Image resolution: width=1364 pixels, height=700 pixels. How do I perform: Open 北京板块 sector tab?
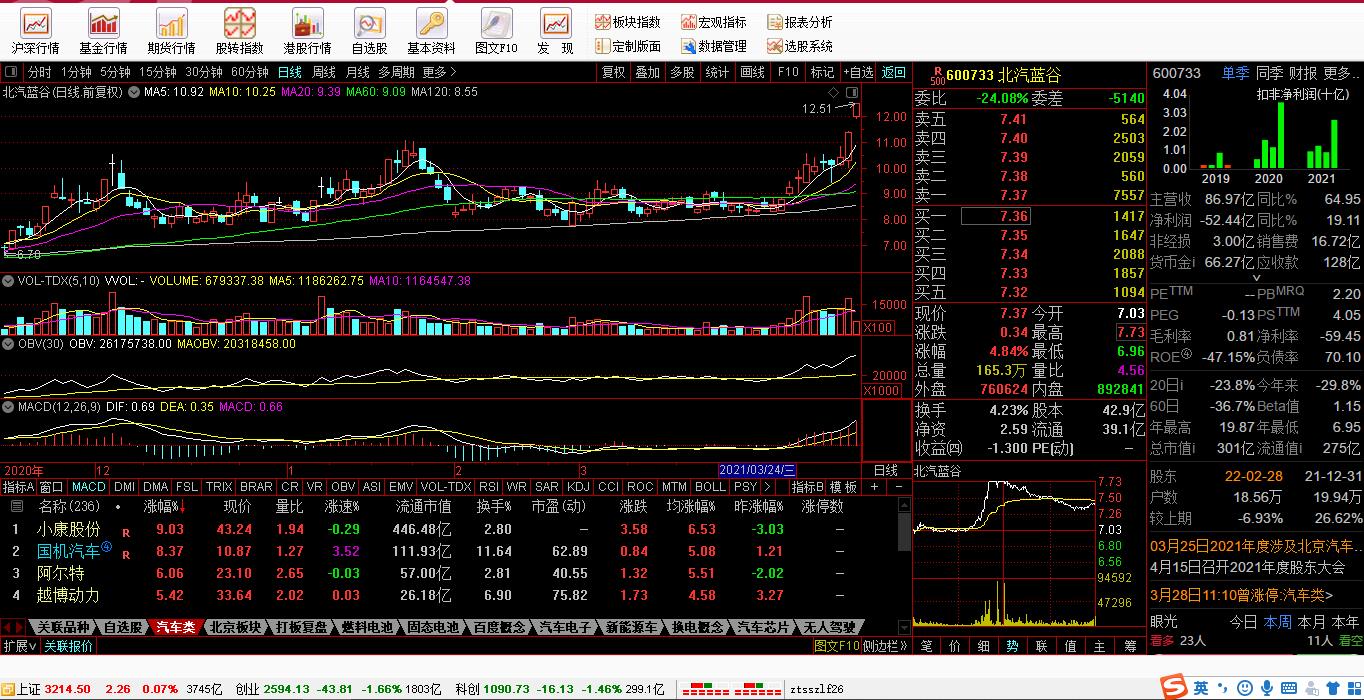[x=235, y=628]
